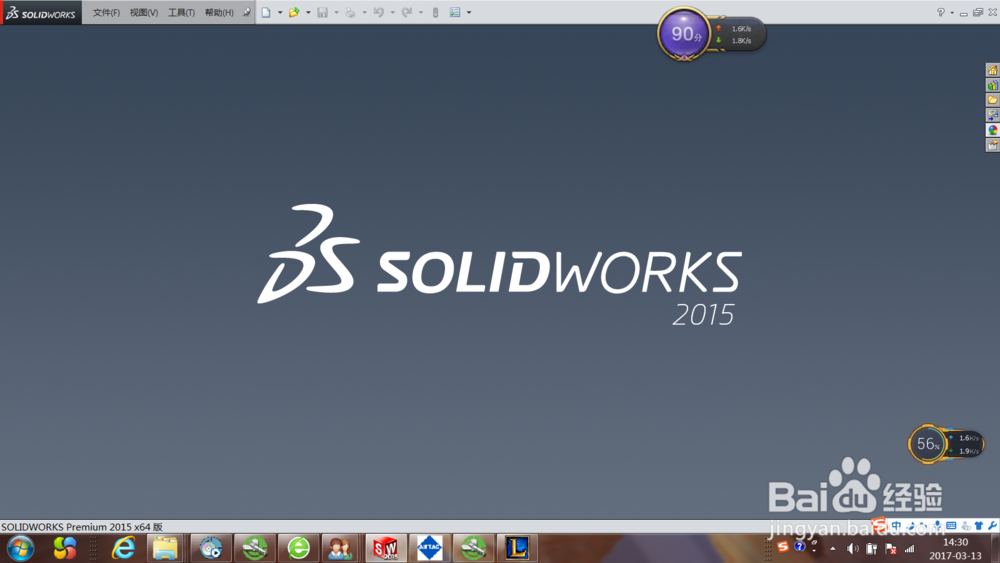This screenshot has height=563, width=1000.
Task: Click the battery power tray icon
Action: pyautogui.click(x=871, y=549)
